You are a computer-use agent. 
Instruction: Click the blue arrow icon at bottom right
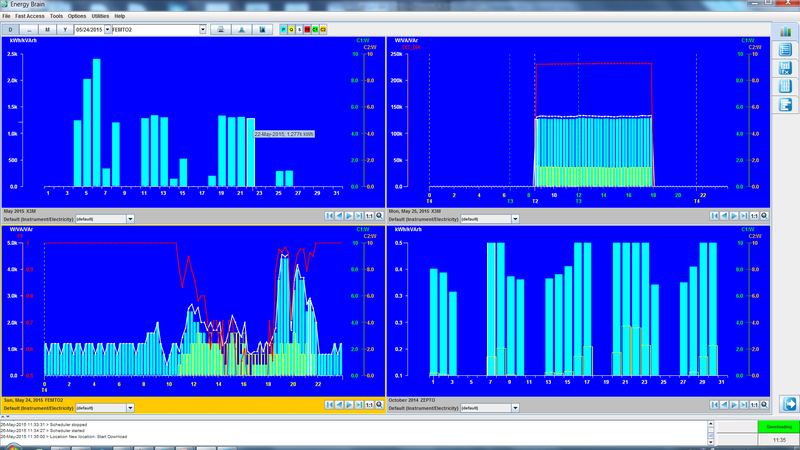[x=789, y=404]
